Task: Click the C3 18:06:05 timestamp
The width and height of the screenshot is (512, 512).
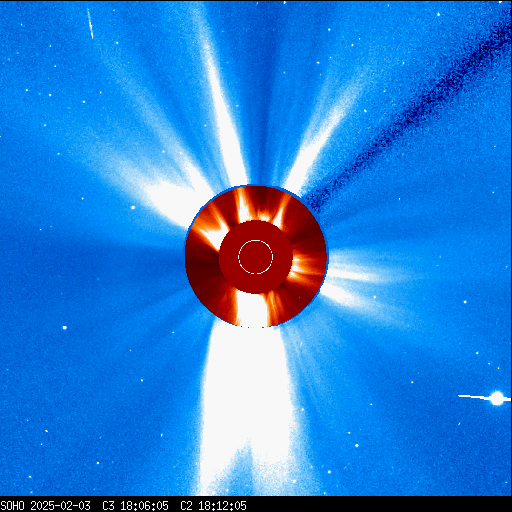Action: coord(135,506)
